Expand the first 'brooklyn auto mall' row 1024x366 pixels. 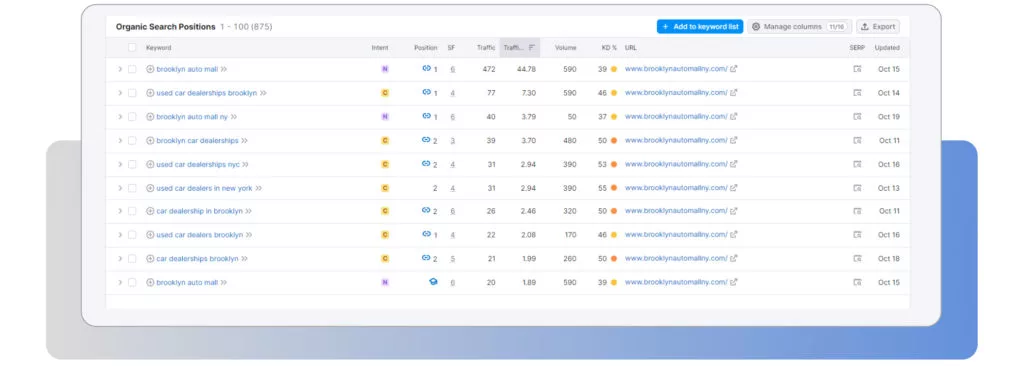(x=120, y=69)
